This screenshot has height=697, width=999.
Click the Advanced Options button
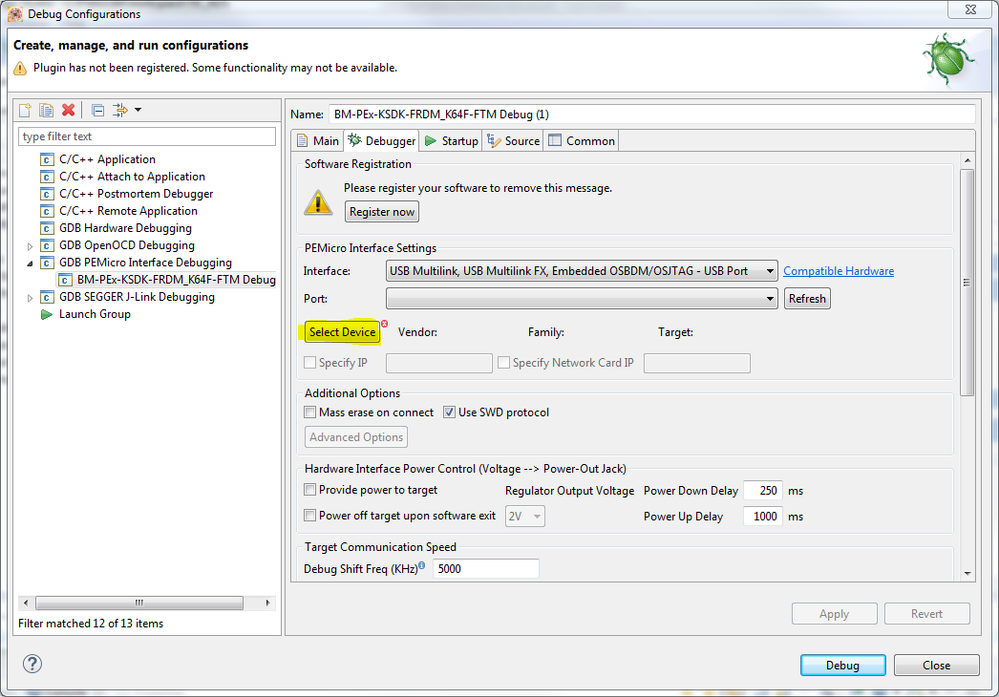click(x=356, y=437)
